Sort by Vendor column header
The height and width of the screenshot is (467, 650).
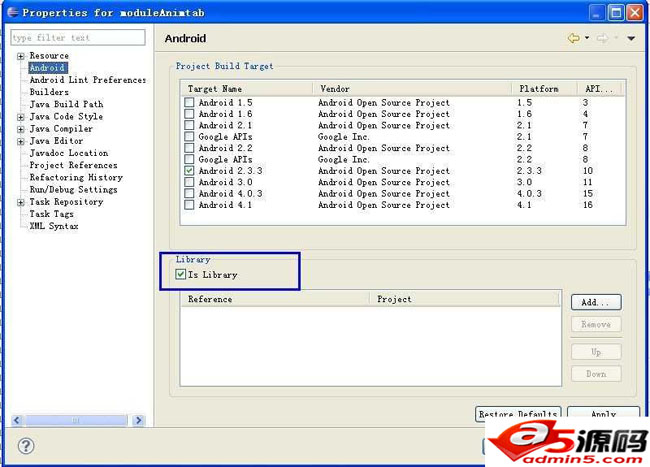click(412, 89)
